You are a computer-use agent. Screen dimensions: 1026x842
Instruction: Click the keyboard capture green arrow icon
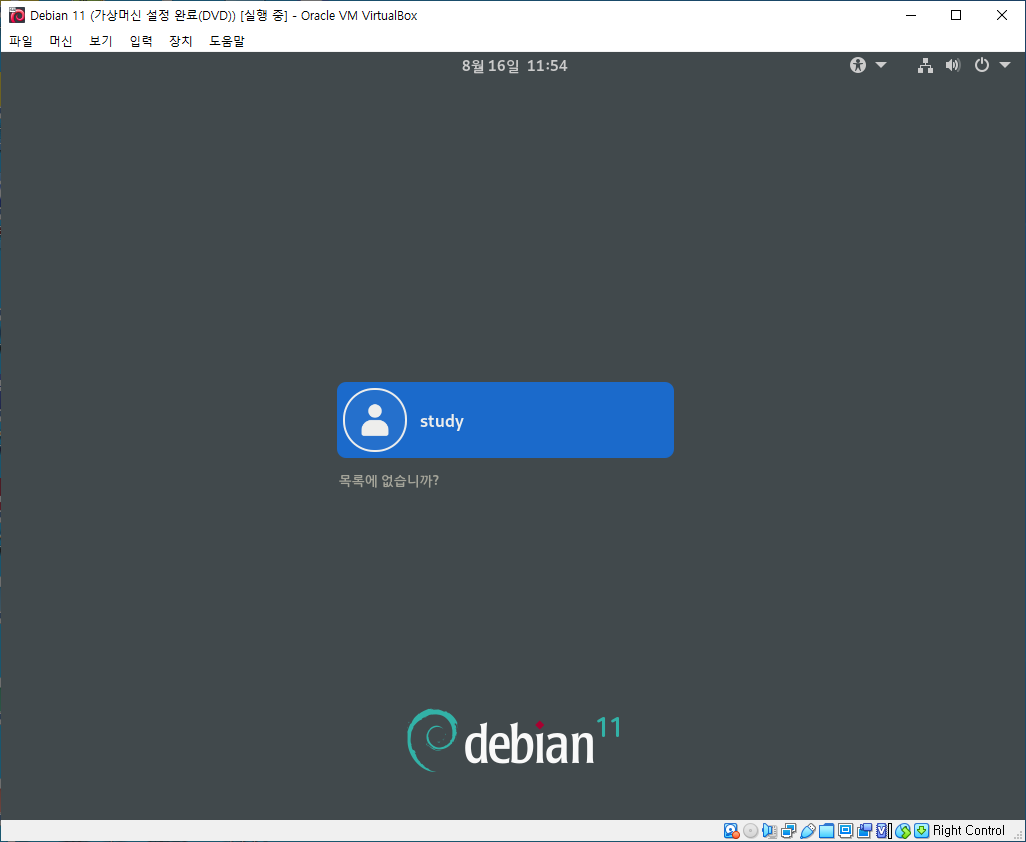pyautogui.click(x=921, y=830)
